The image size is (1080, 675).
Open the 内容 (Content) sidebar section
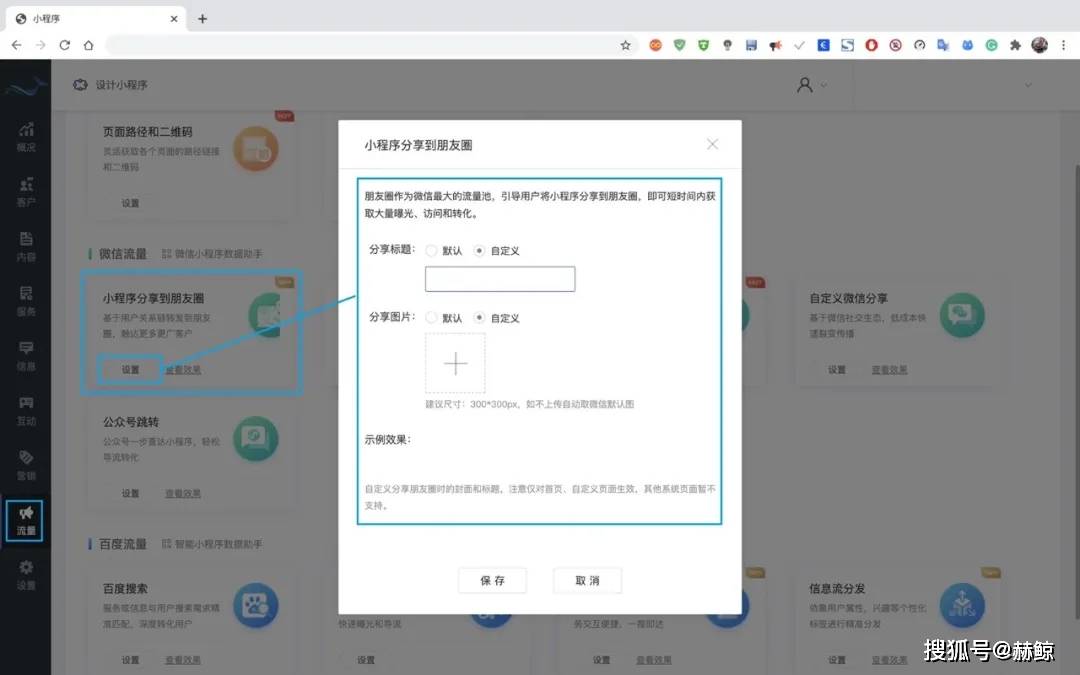[x=25, y=244]
